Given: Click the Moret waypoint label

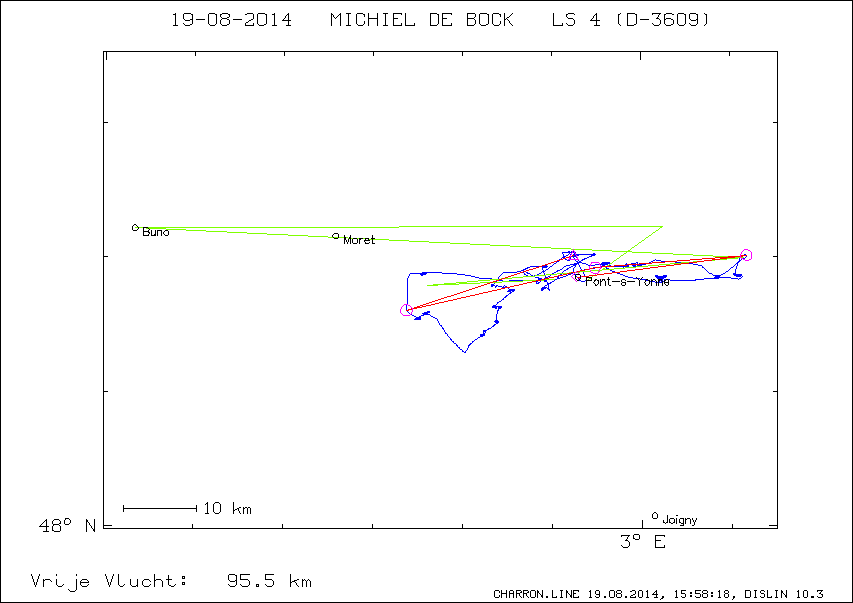Looking at the screenshot, I should (x=359, y=240).
